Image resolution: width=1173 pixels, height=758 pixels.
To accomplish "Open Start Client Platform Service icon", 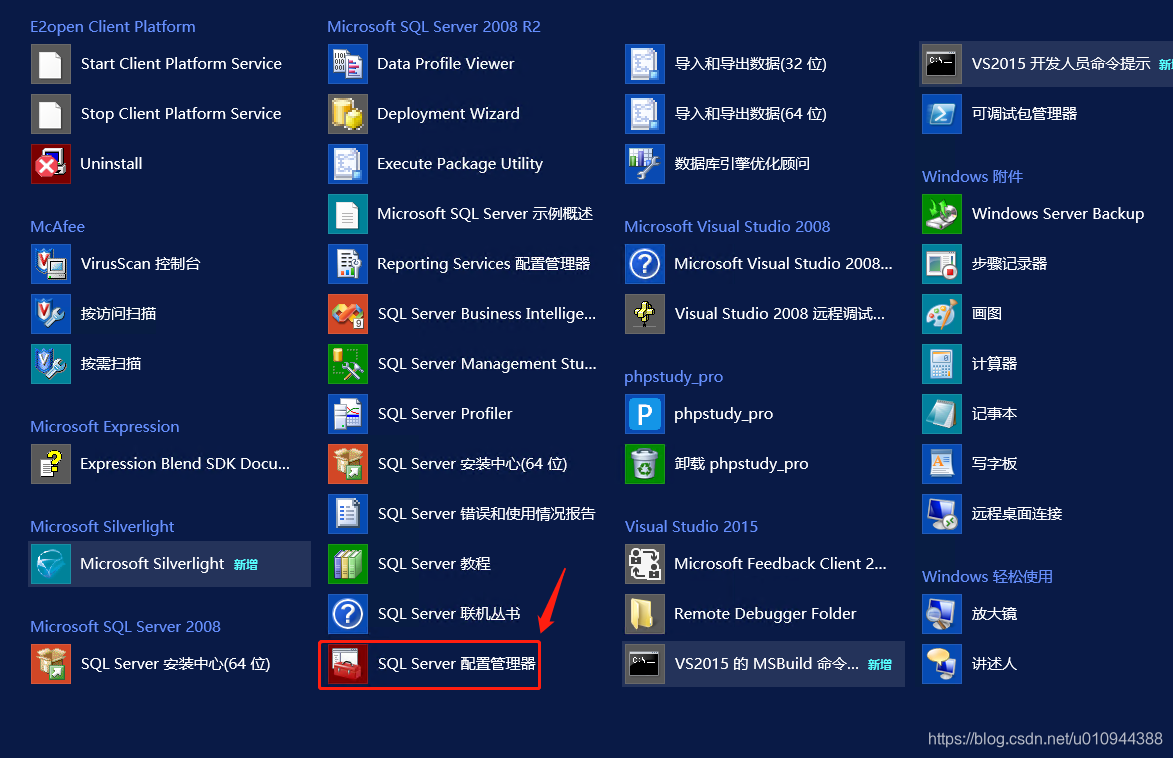I will [x=51, y=64].
